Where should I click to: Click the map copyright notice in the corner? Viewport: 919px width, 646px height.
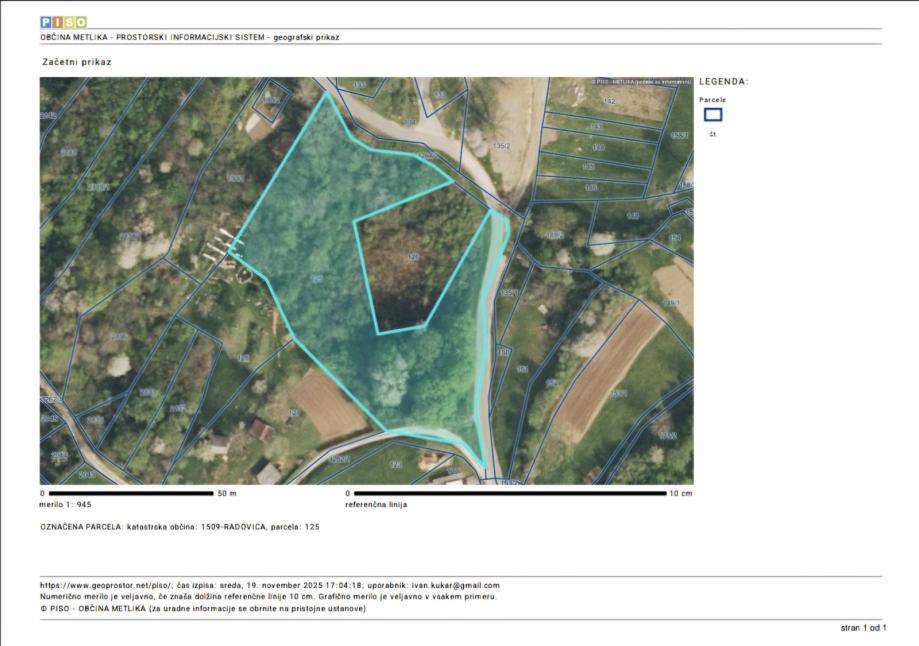point(641,82)
